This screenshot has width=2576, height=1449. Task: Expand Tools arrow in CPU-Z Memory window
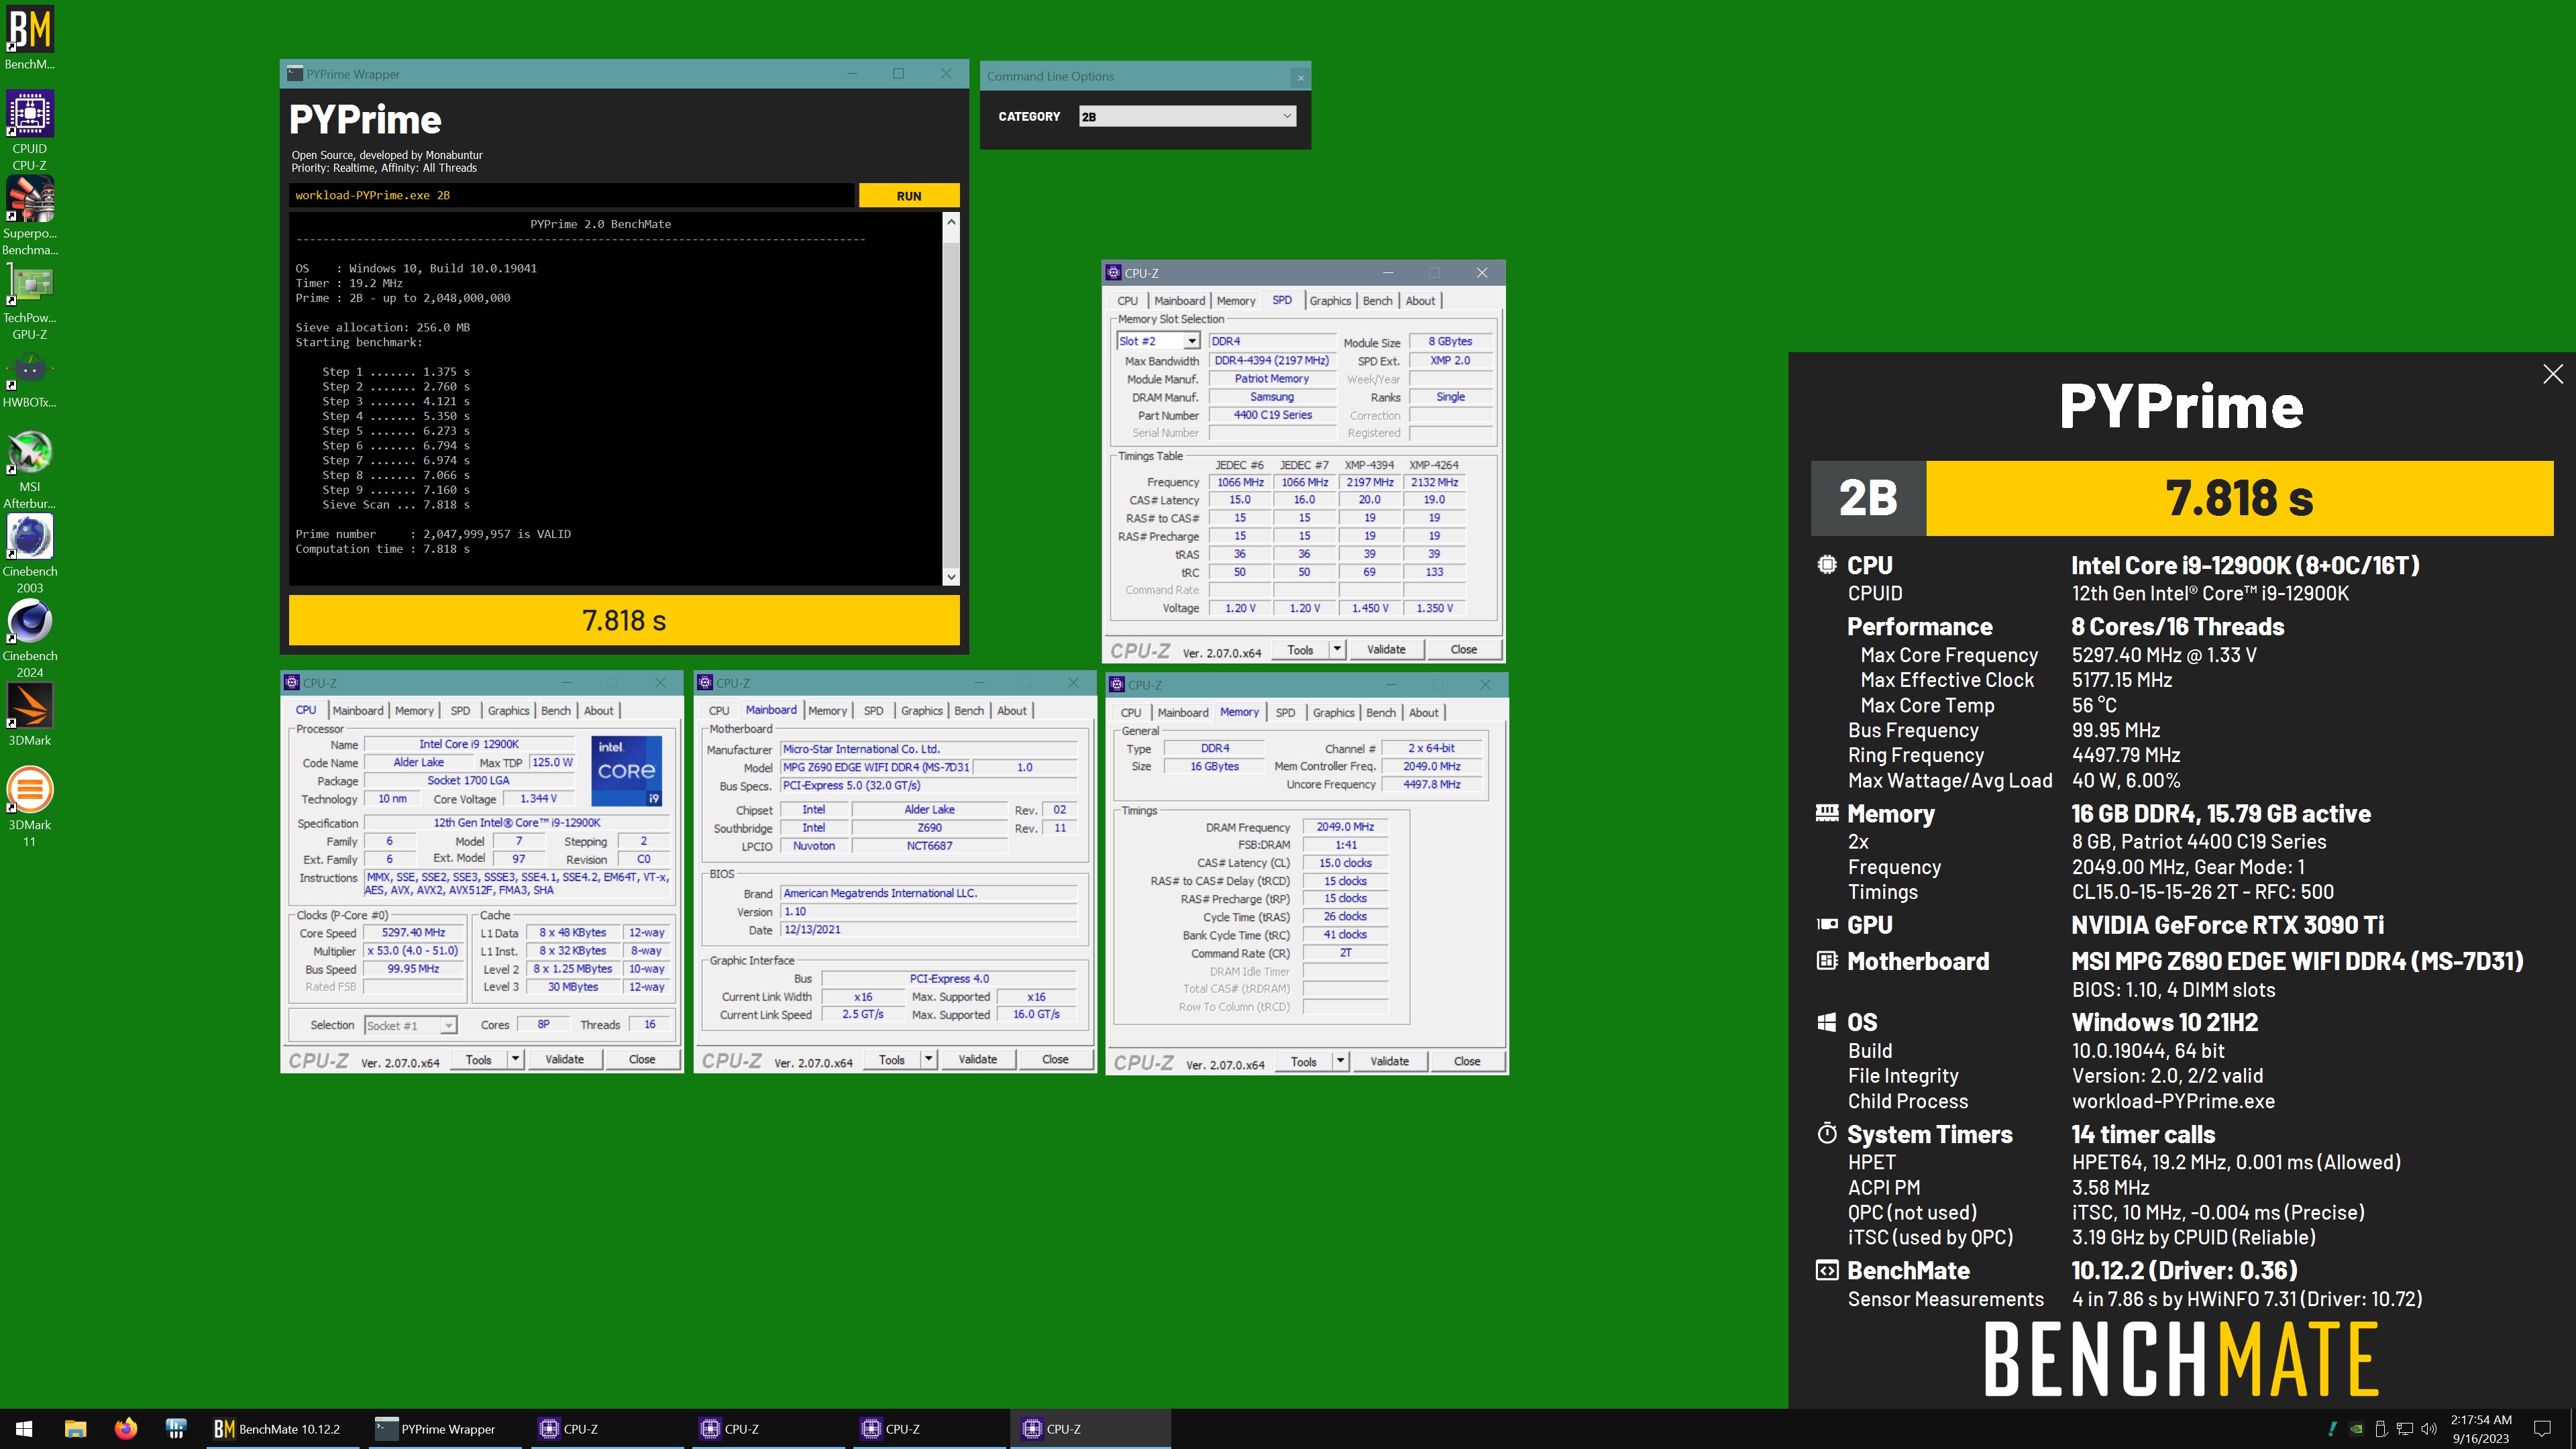coord(1340,1061)
